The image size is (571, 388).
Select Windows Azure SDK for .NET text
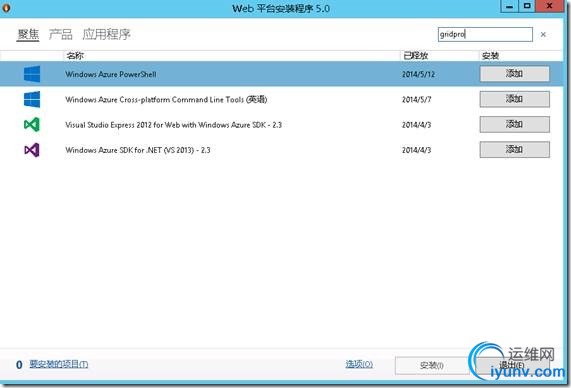click(138, 150)
